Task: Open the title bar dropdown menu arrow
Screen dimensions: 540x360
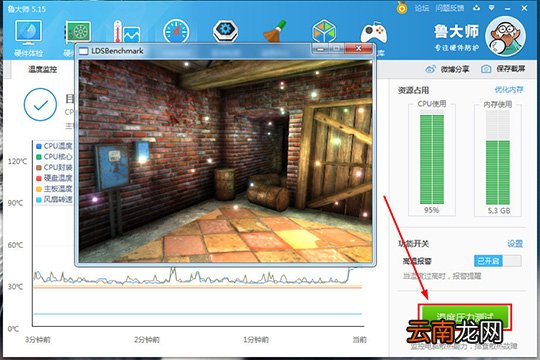Action: point(491,8)
